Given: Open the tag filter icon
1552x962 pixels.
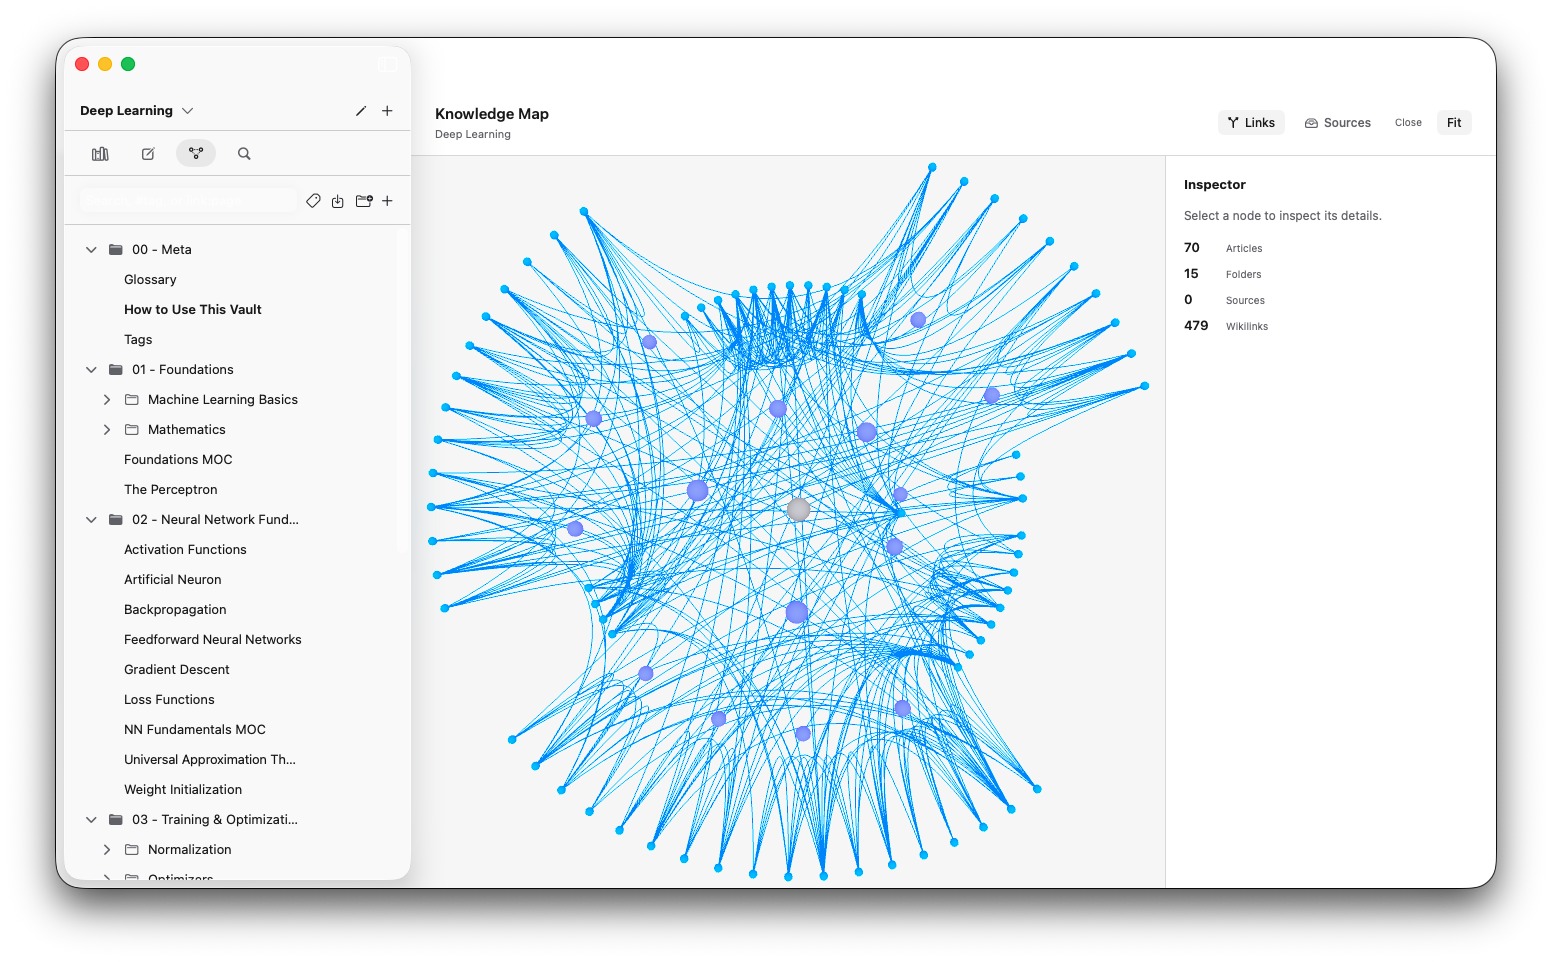Looking at the screenshot, I should tap(313, 201).
